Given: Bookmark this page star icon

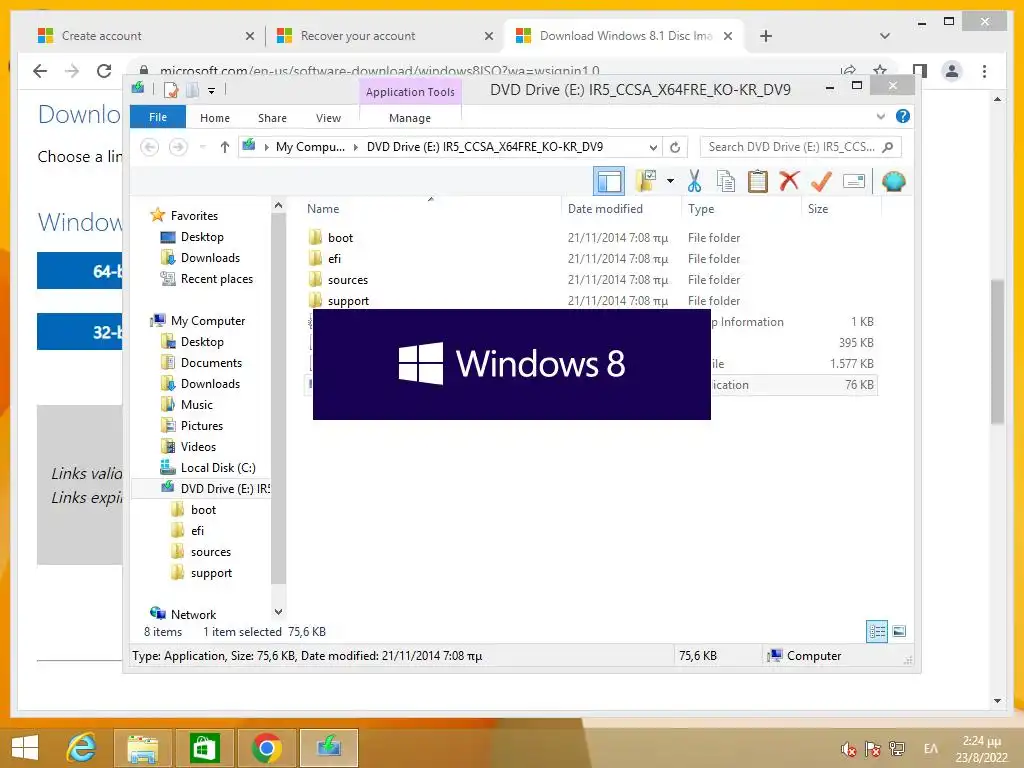Looking at the screenshot, I should click(x=880, y=70).
